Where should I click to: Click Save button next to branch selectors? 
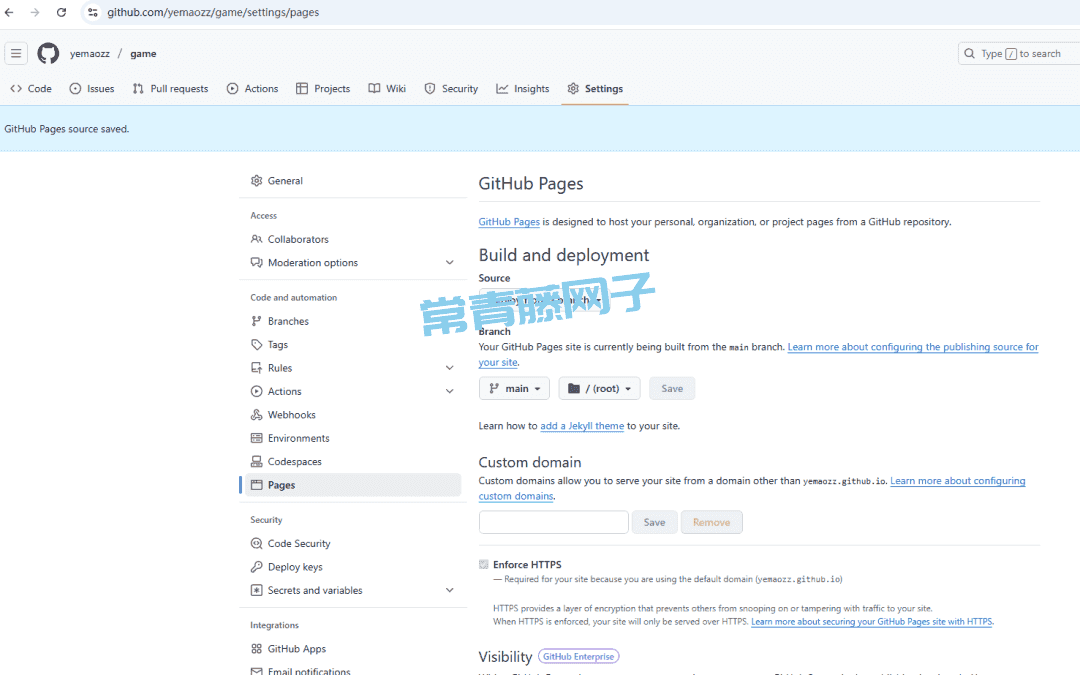(672, 388)
